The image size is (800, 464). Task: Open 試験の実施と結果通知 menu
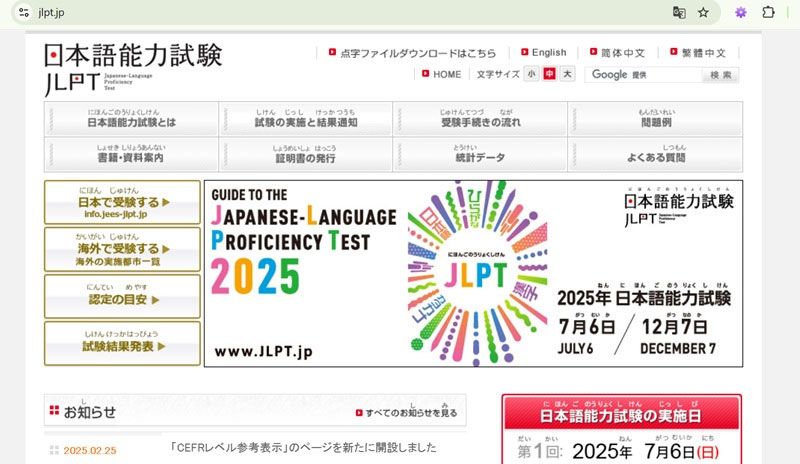coord(306,118)
